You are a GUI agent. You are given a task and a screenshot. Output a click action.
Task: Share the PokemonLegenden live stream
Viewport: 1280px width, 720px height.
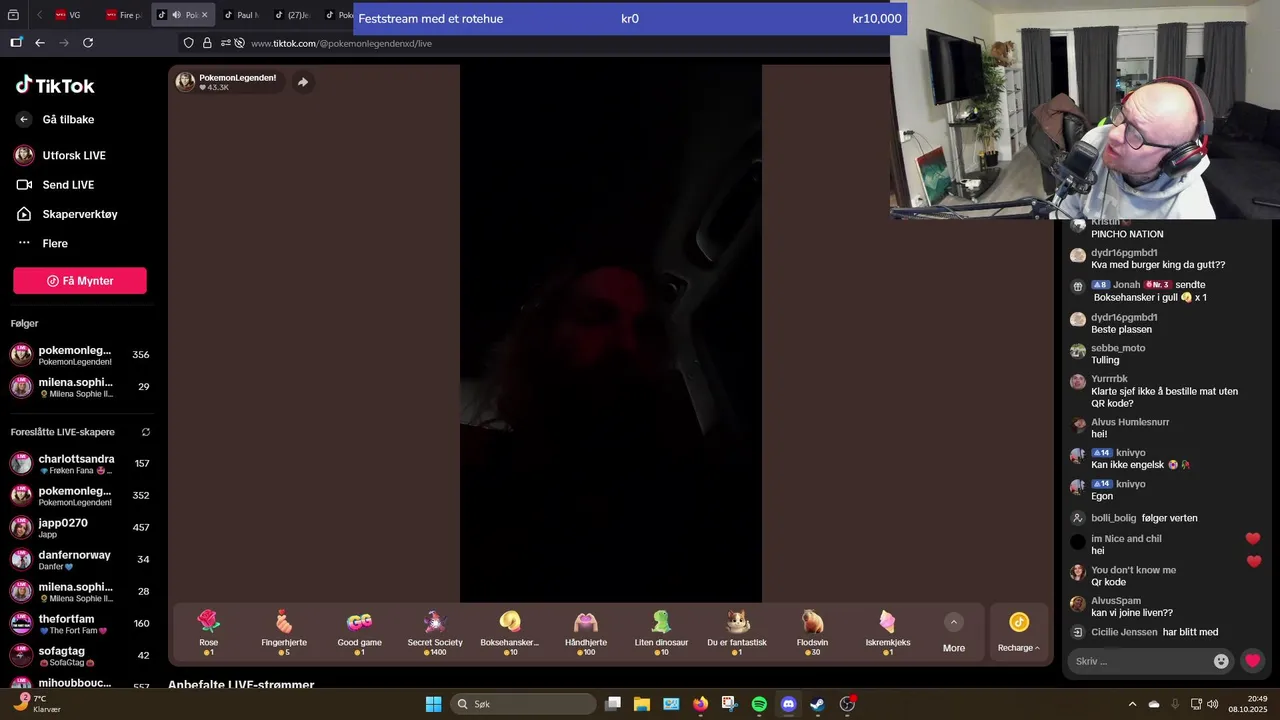click(303, 82)
